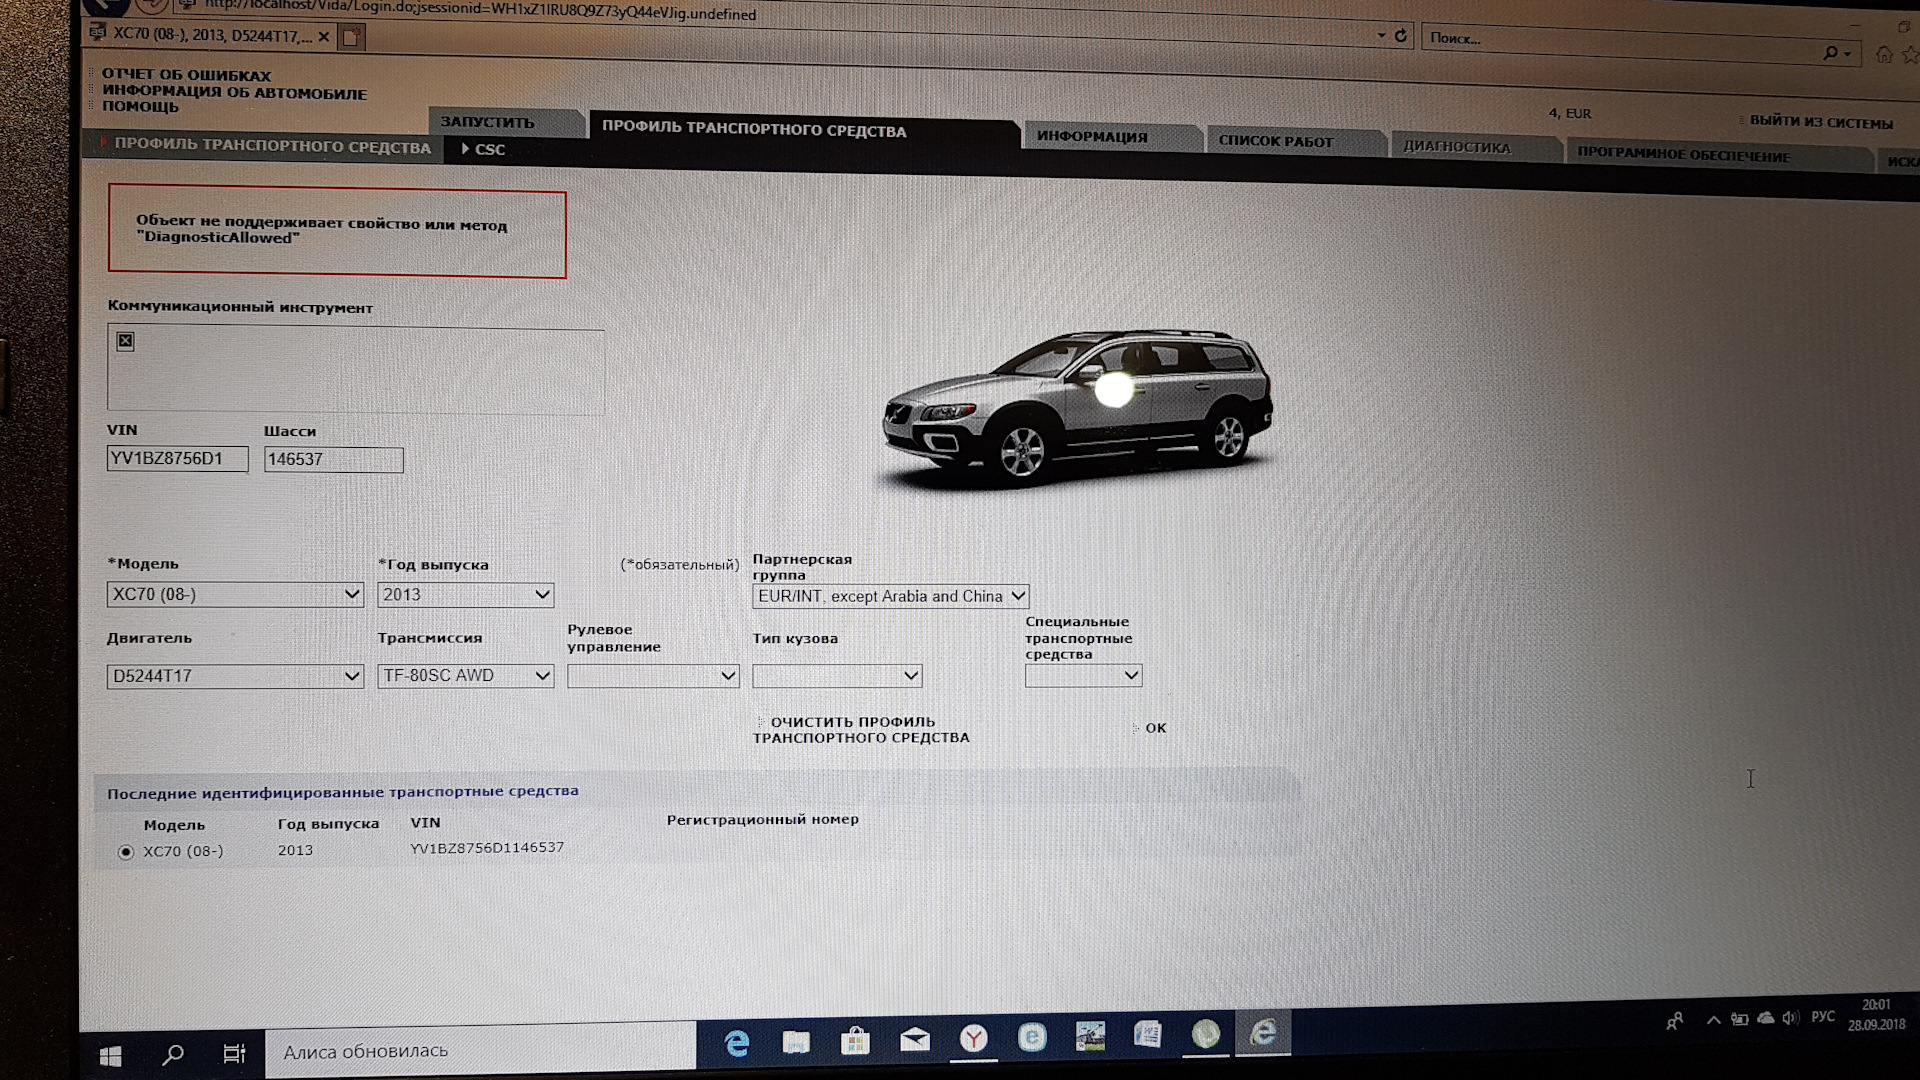Open the People icon in system tray
This screenshot has width=1920, height=1080.
[x=1675, y=1021]
